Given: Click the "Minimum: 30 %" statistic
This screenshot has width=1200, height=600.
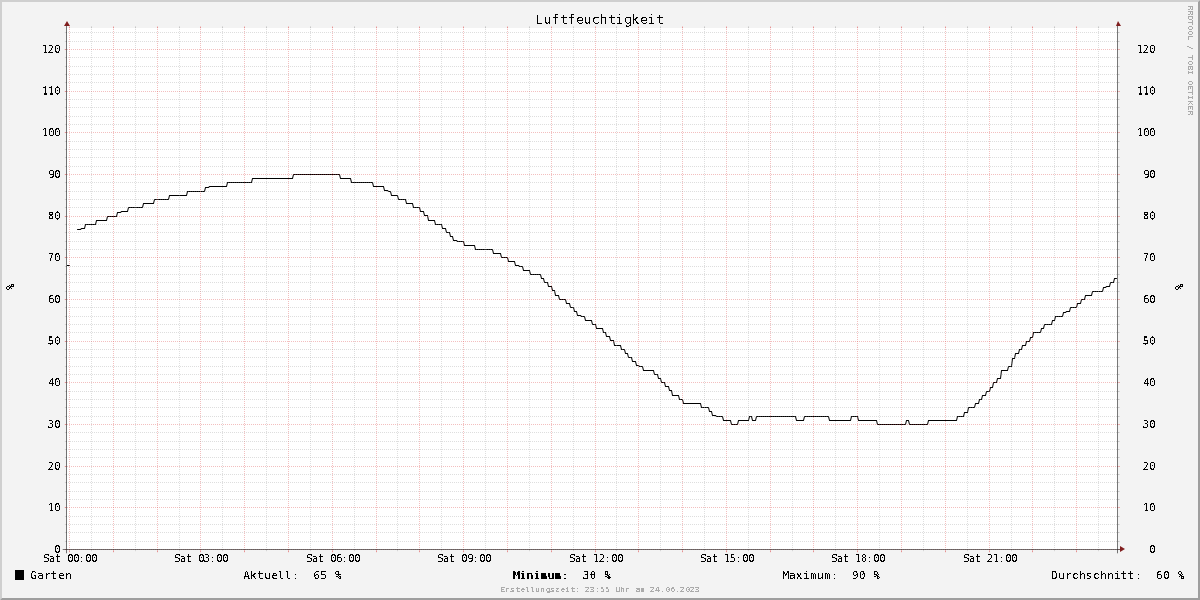Looking at the screenshot, I should tap(561, 575).
